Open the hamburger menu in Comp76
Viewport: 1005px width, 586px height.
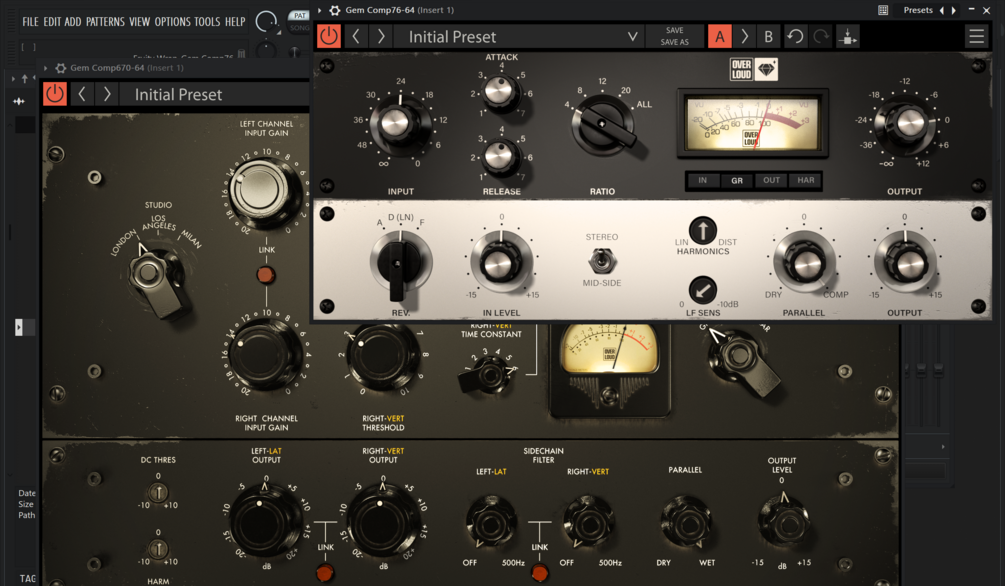click(976, 37)
